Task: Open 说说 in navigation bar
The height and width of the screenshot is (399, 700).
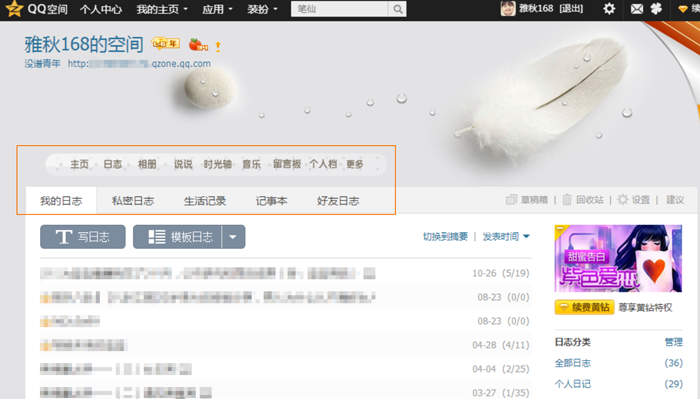Action: tap(183, 164)
